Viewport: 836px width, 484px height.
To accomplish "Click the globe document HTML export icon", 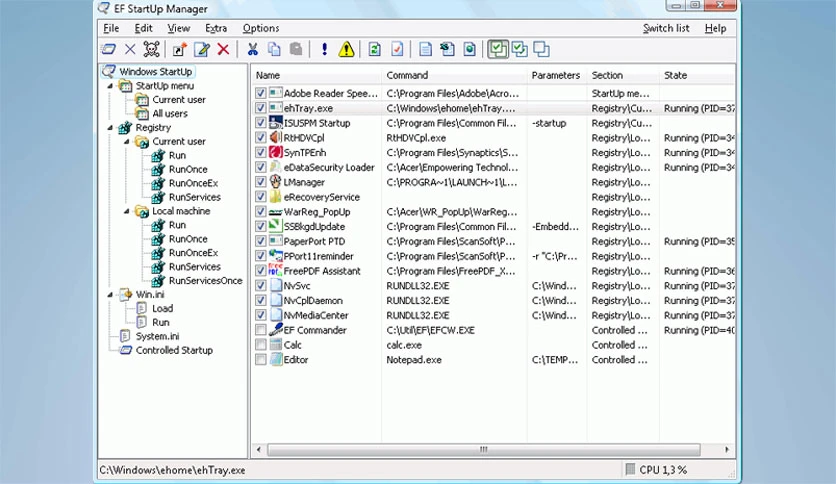I will click(x=469, y=50).
